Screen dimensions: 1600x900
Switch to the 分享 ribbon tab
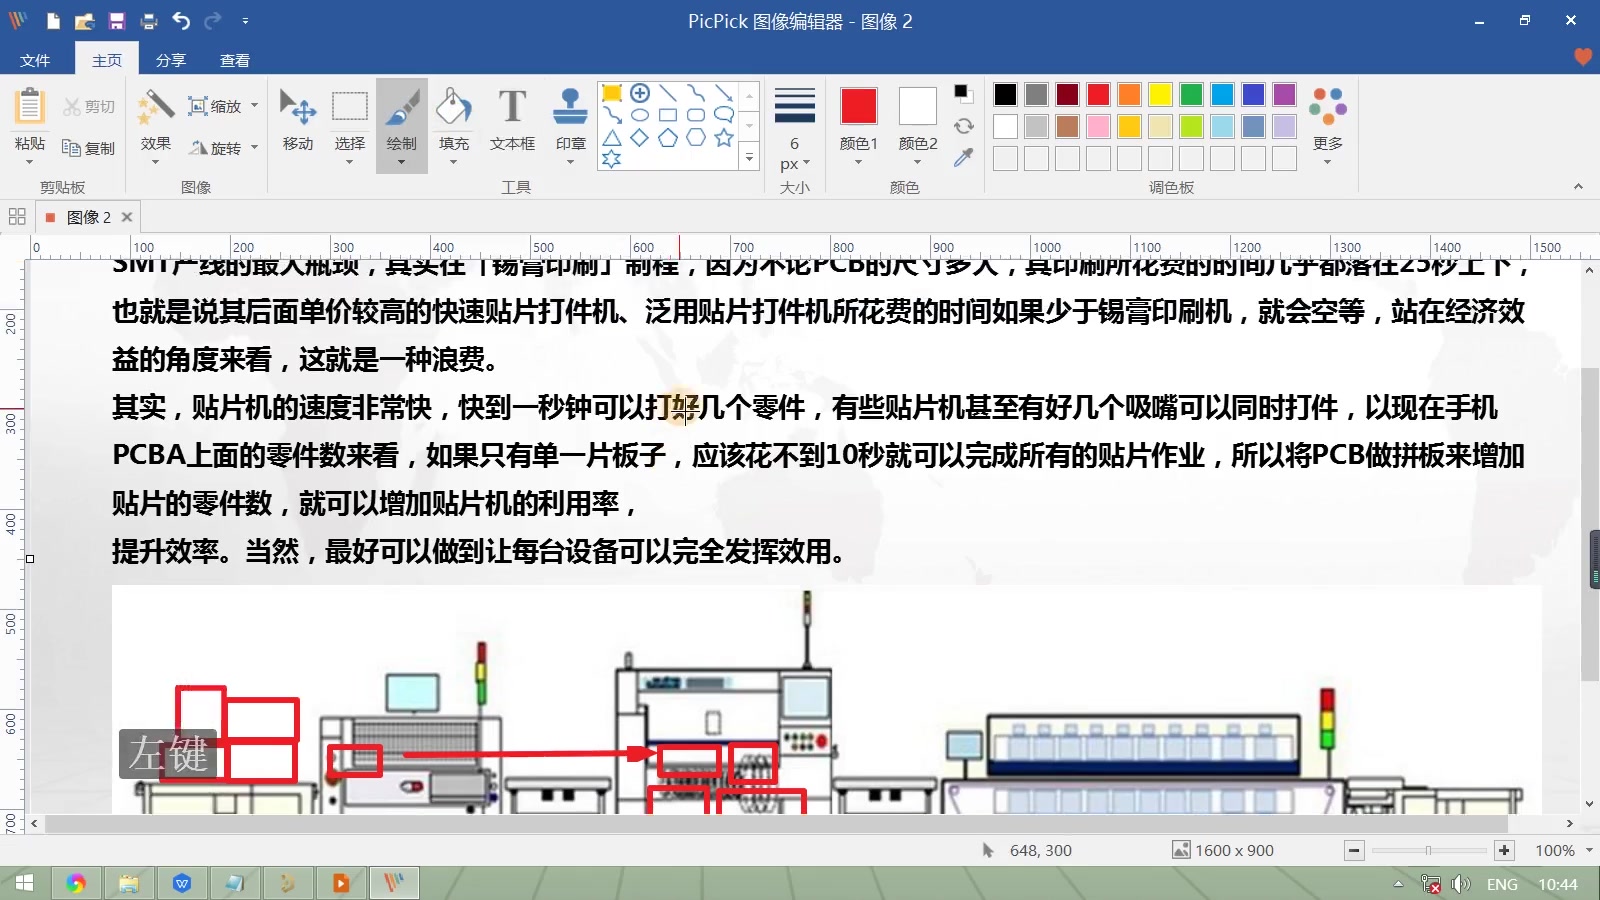(x=171, y=60)
